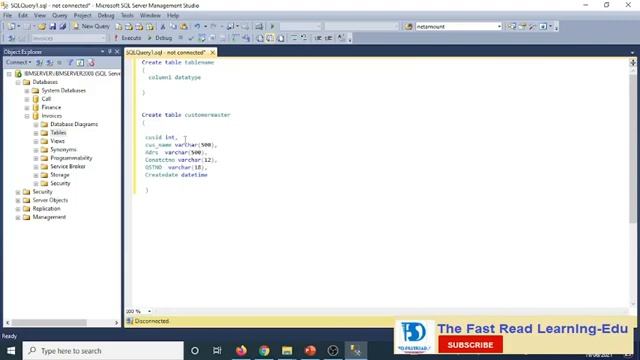Click the Comment out selected lines icon
This screenshot has height=360, width=640.
294,38
